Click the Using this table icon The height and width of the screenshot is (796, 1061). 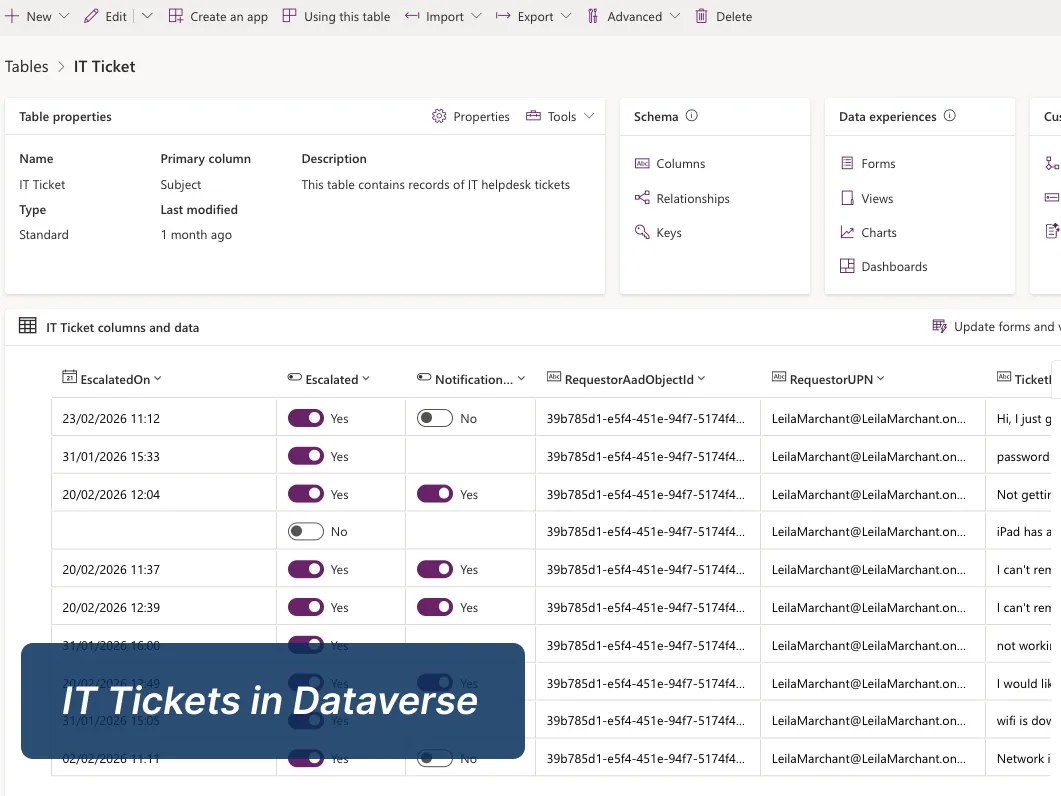pyautogui.click(x=290, y=16)
